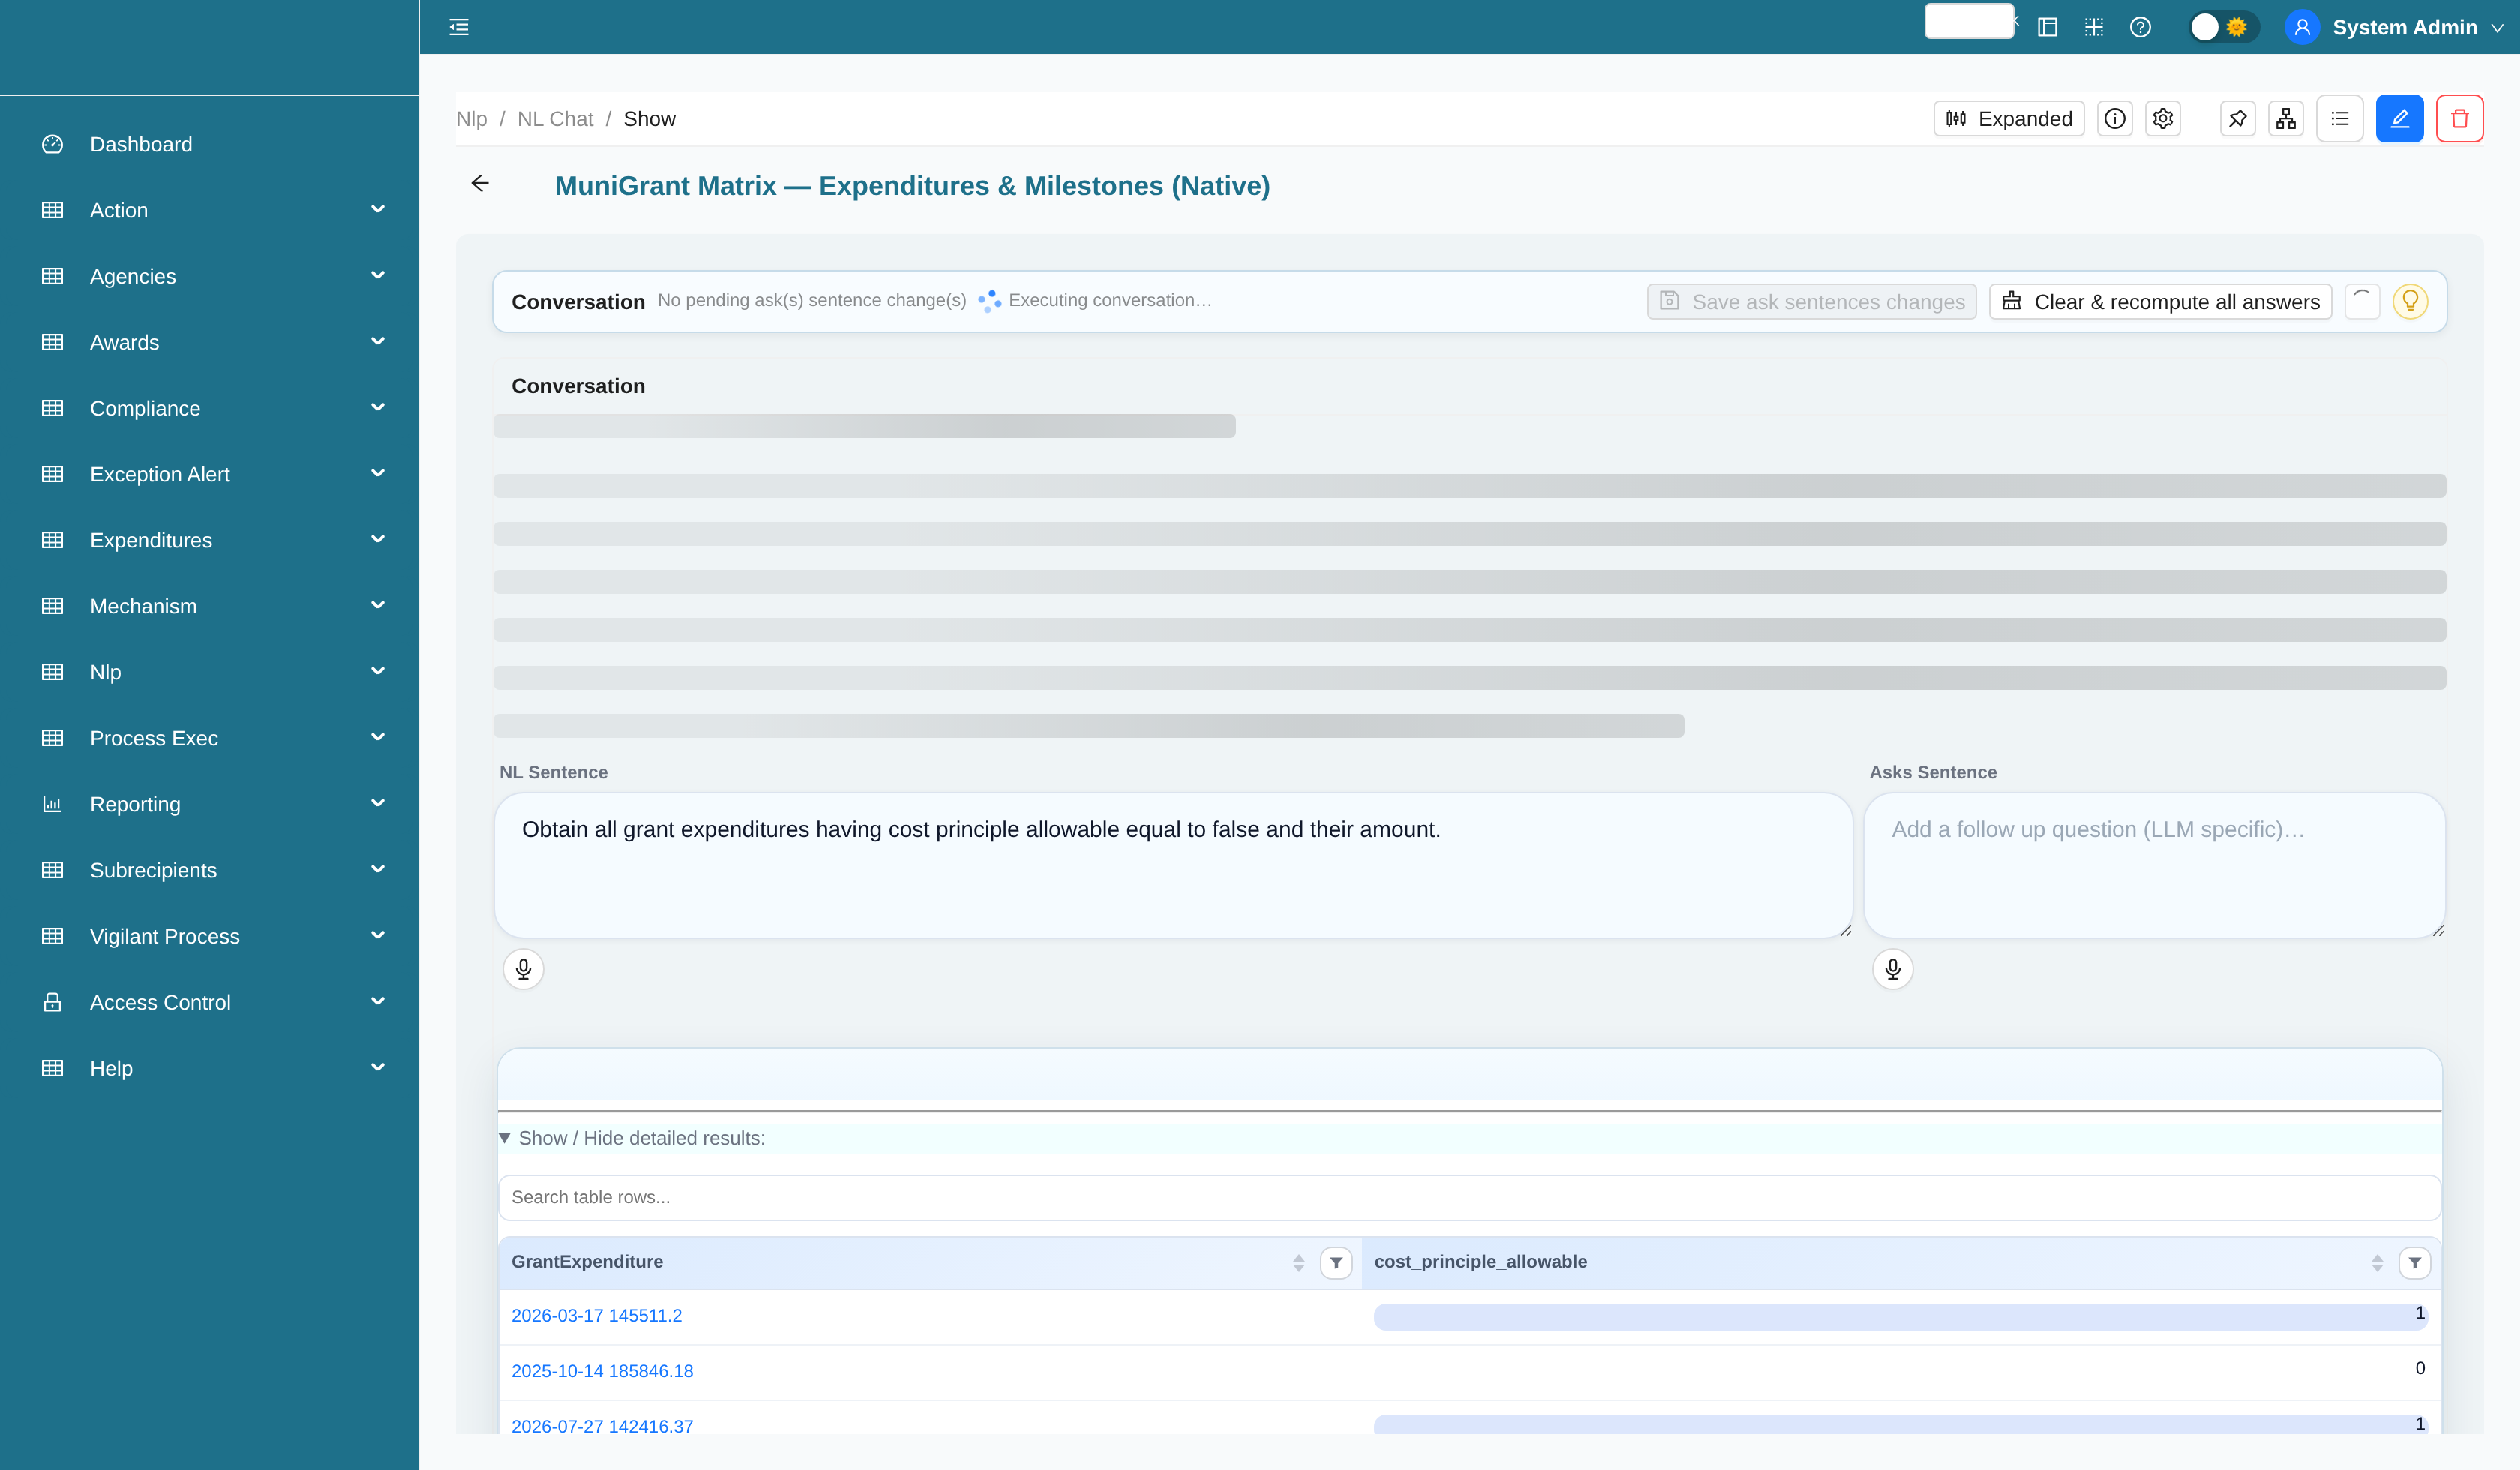The width and height of the screenshot is (2520, 1470).
Task: Filter the GrantExpenditure column
Action: [x=1336, y=1263]
